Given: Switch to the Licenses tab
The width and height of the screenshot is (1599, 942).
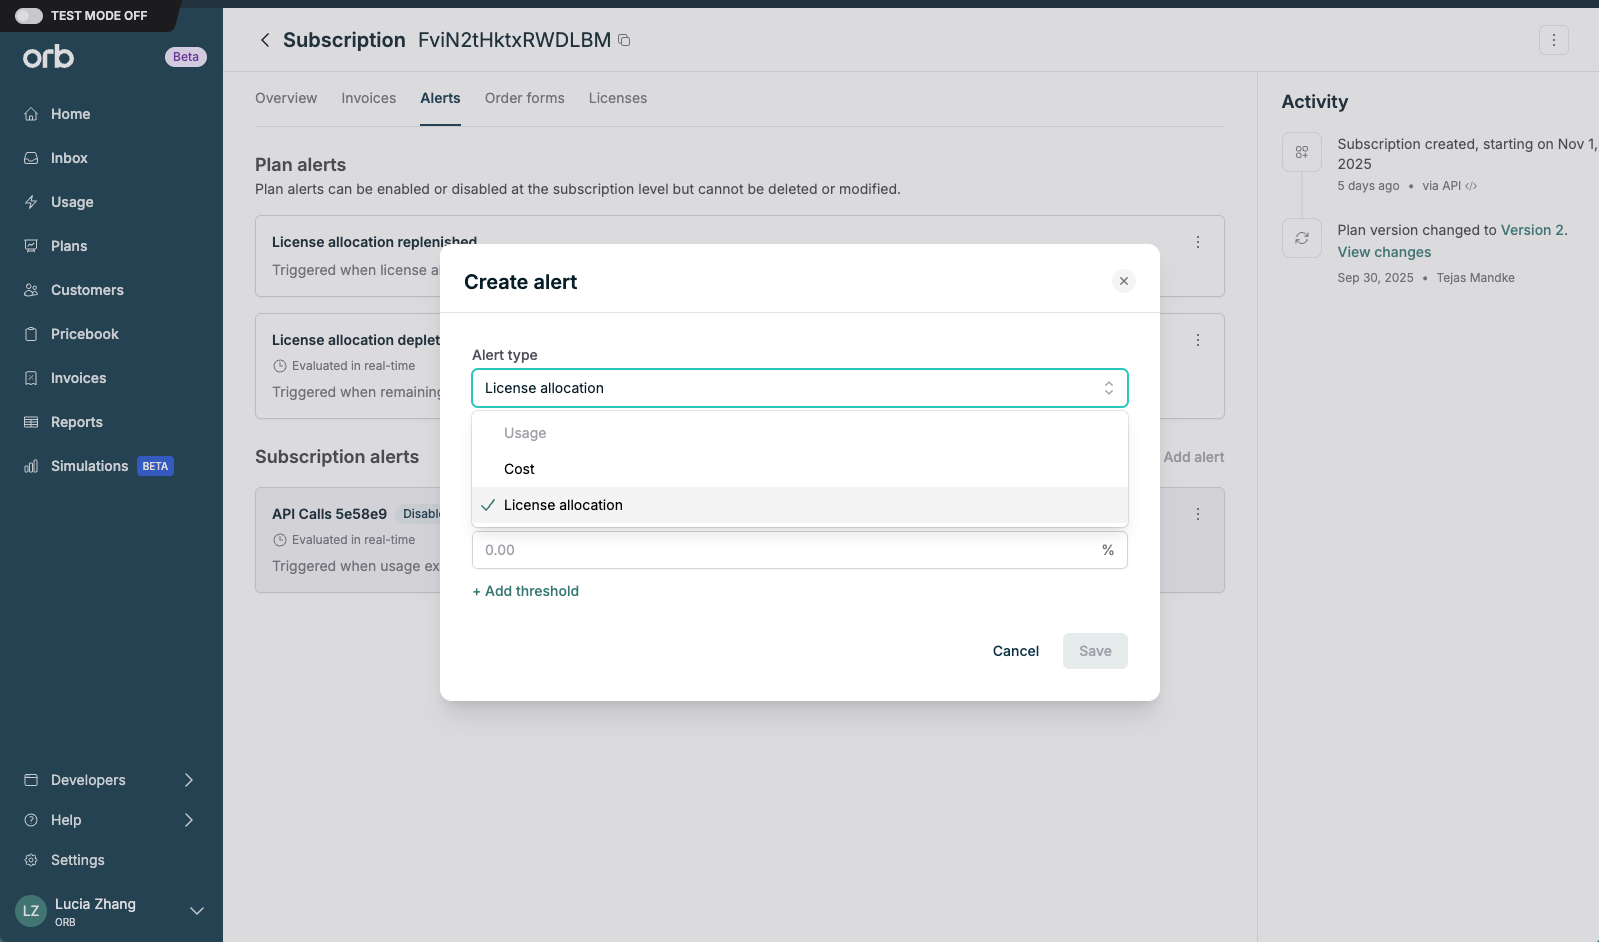Looking at the screenshot, I should click(x=618, y=98).
